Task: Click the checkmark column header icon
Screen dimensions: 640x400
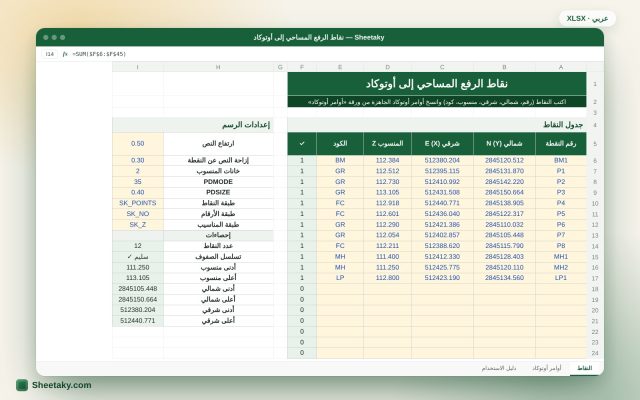Action: [x=302, y=144]
